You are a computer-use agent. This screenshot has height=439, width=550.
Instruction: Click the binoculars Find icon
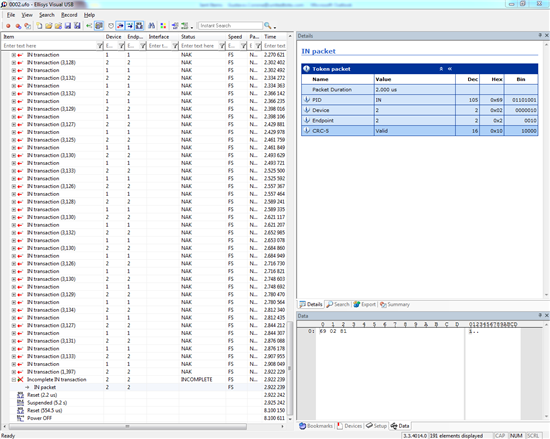pyautogui.click(x=152, y=26)
